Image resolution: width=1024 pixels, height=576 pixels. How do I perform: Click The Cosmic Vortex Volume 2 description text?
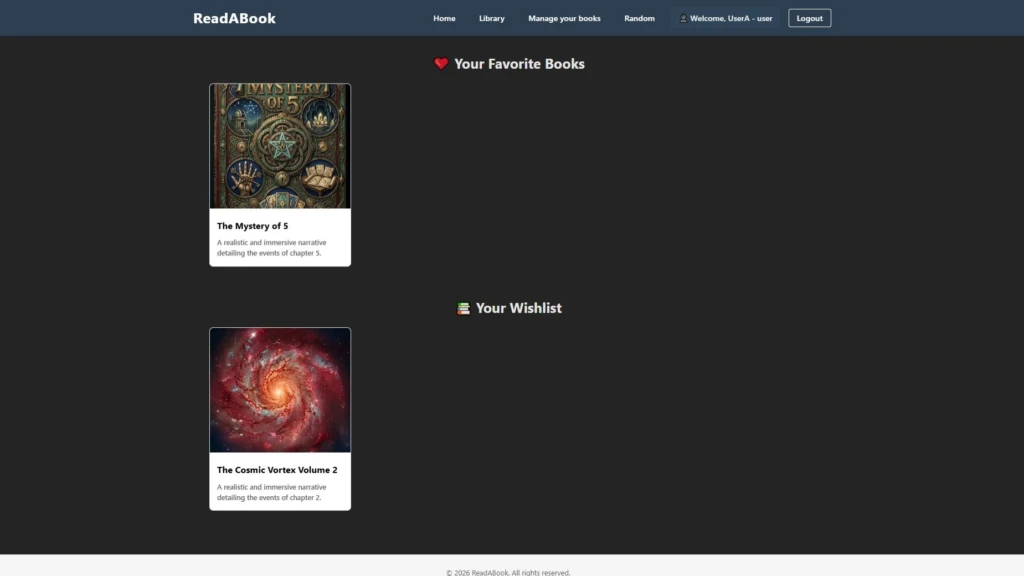click(272, 491)
